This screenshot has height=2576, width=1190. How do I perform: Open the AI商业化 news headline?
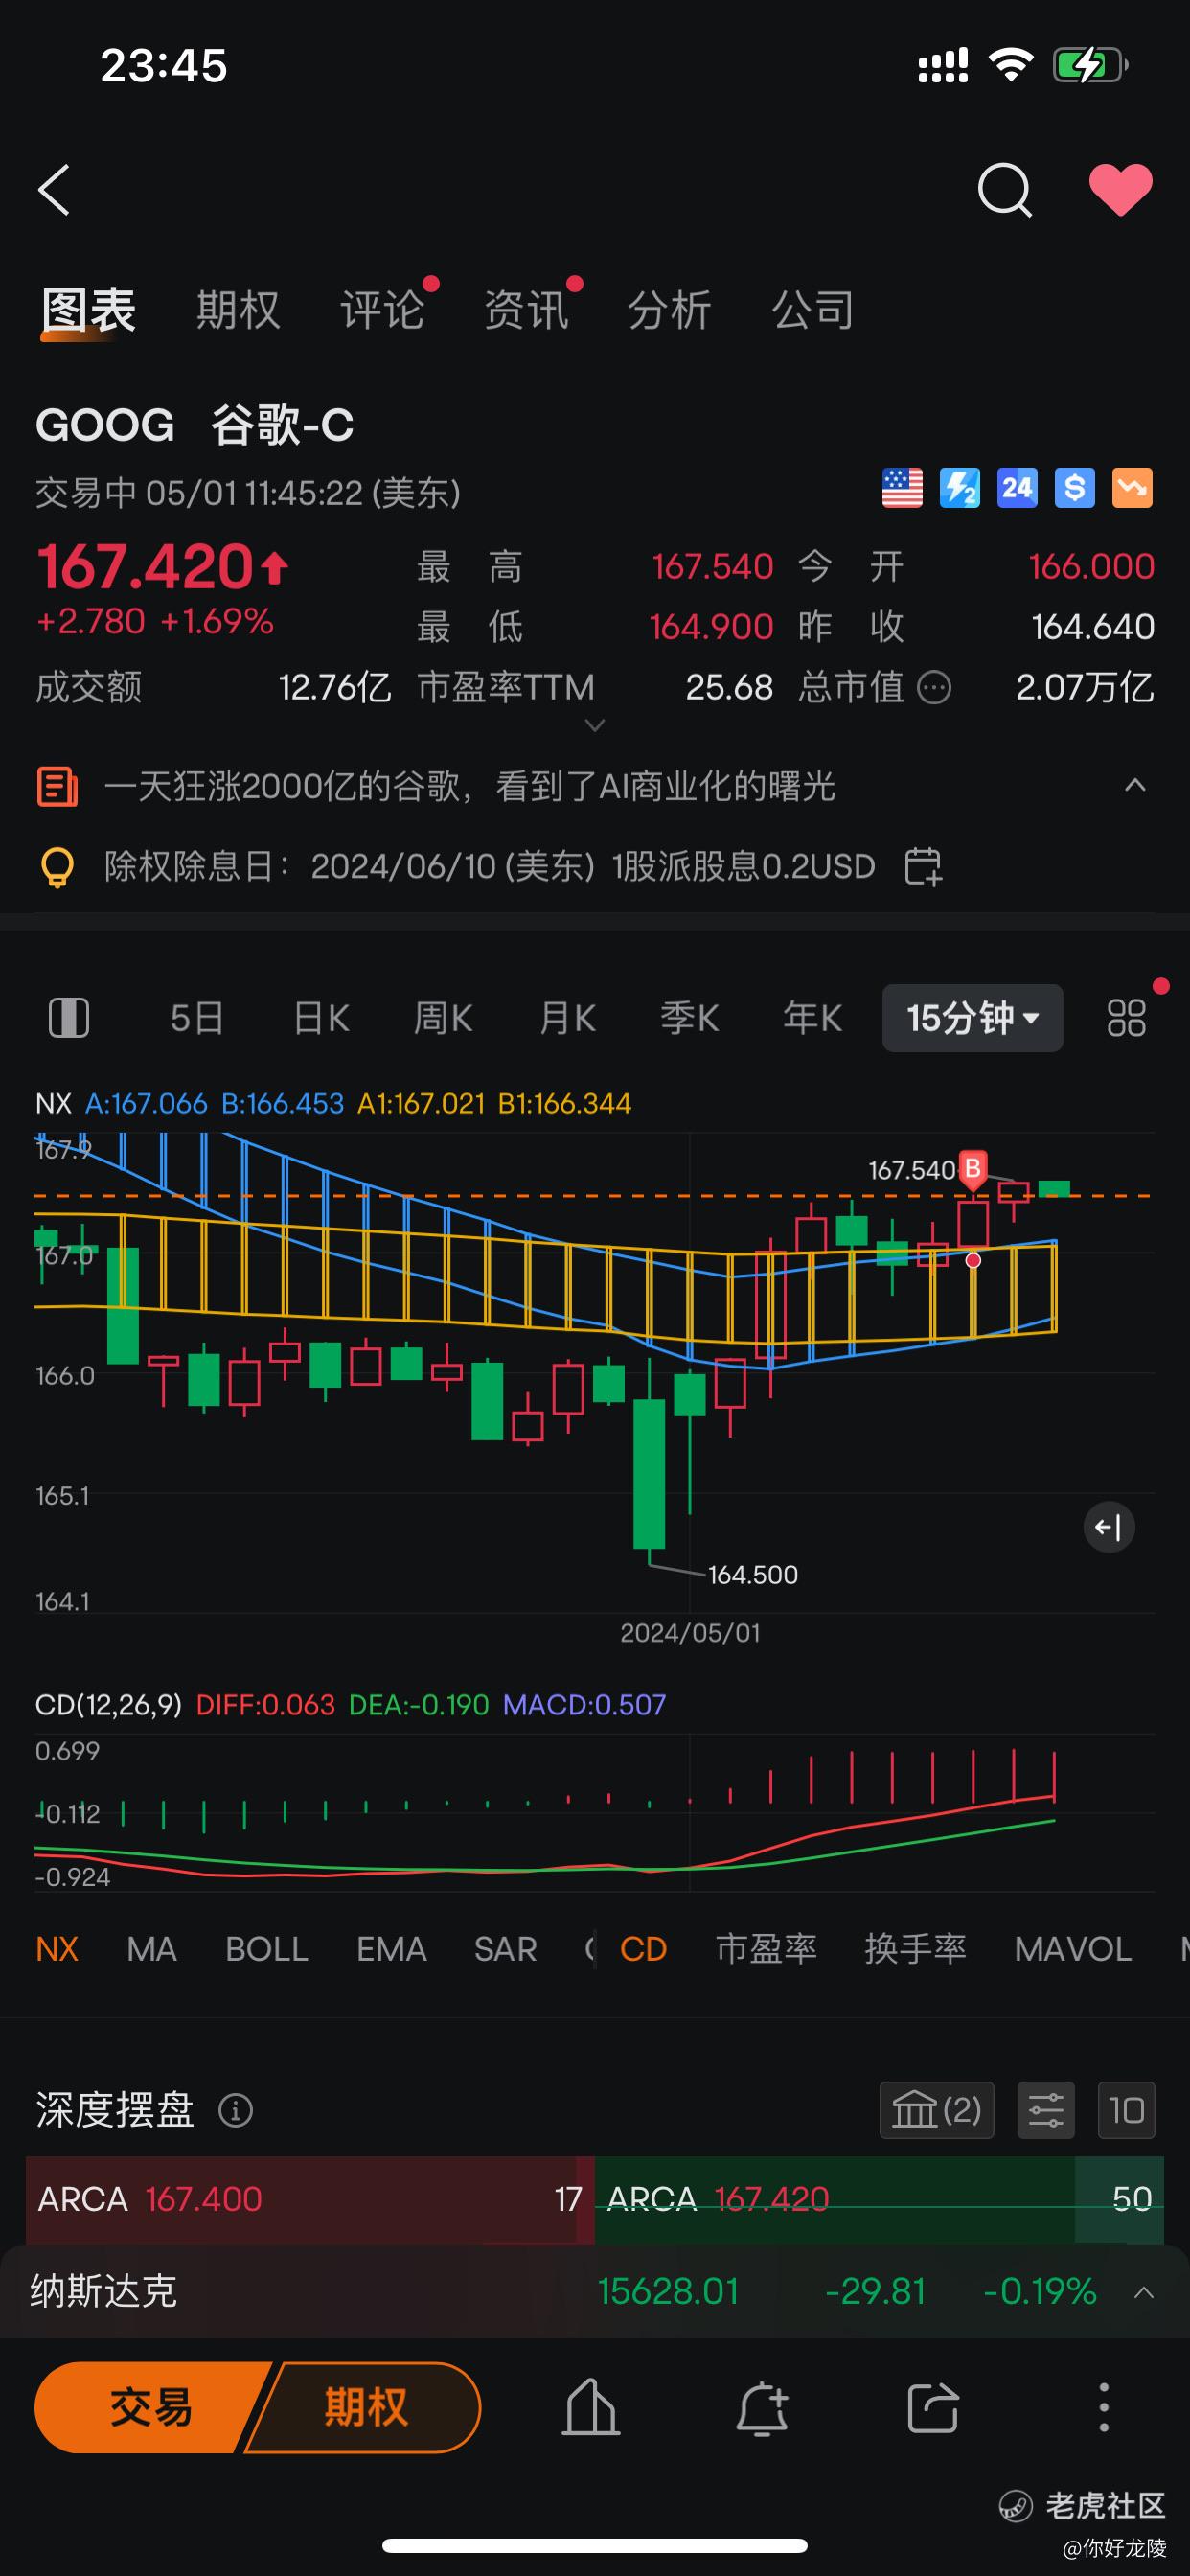tap(470, 786)
